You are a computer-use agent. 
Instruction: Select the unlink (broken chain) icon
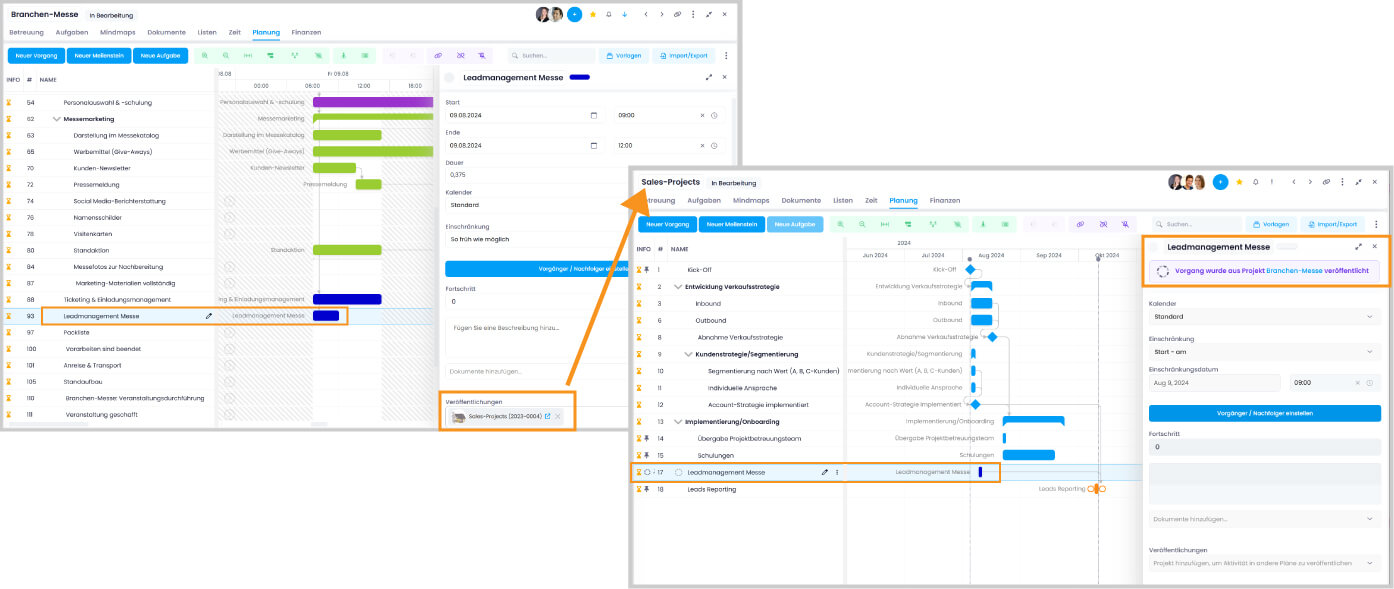click(1104, 224)
